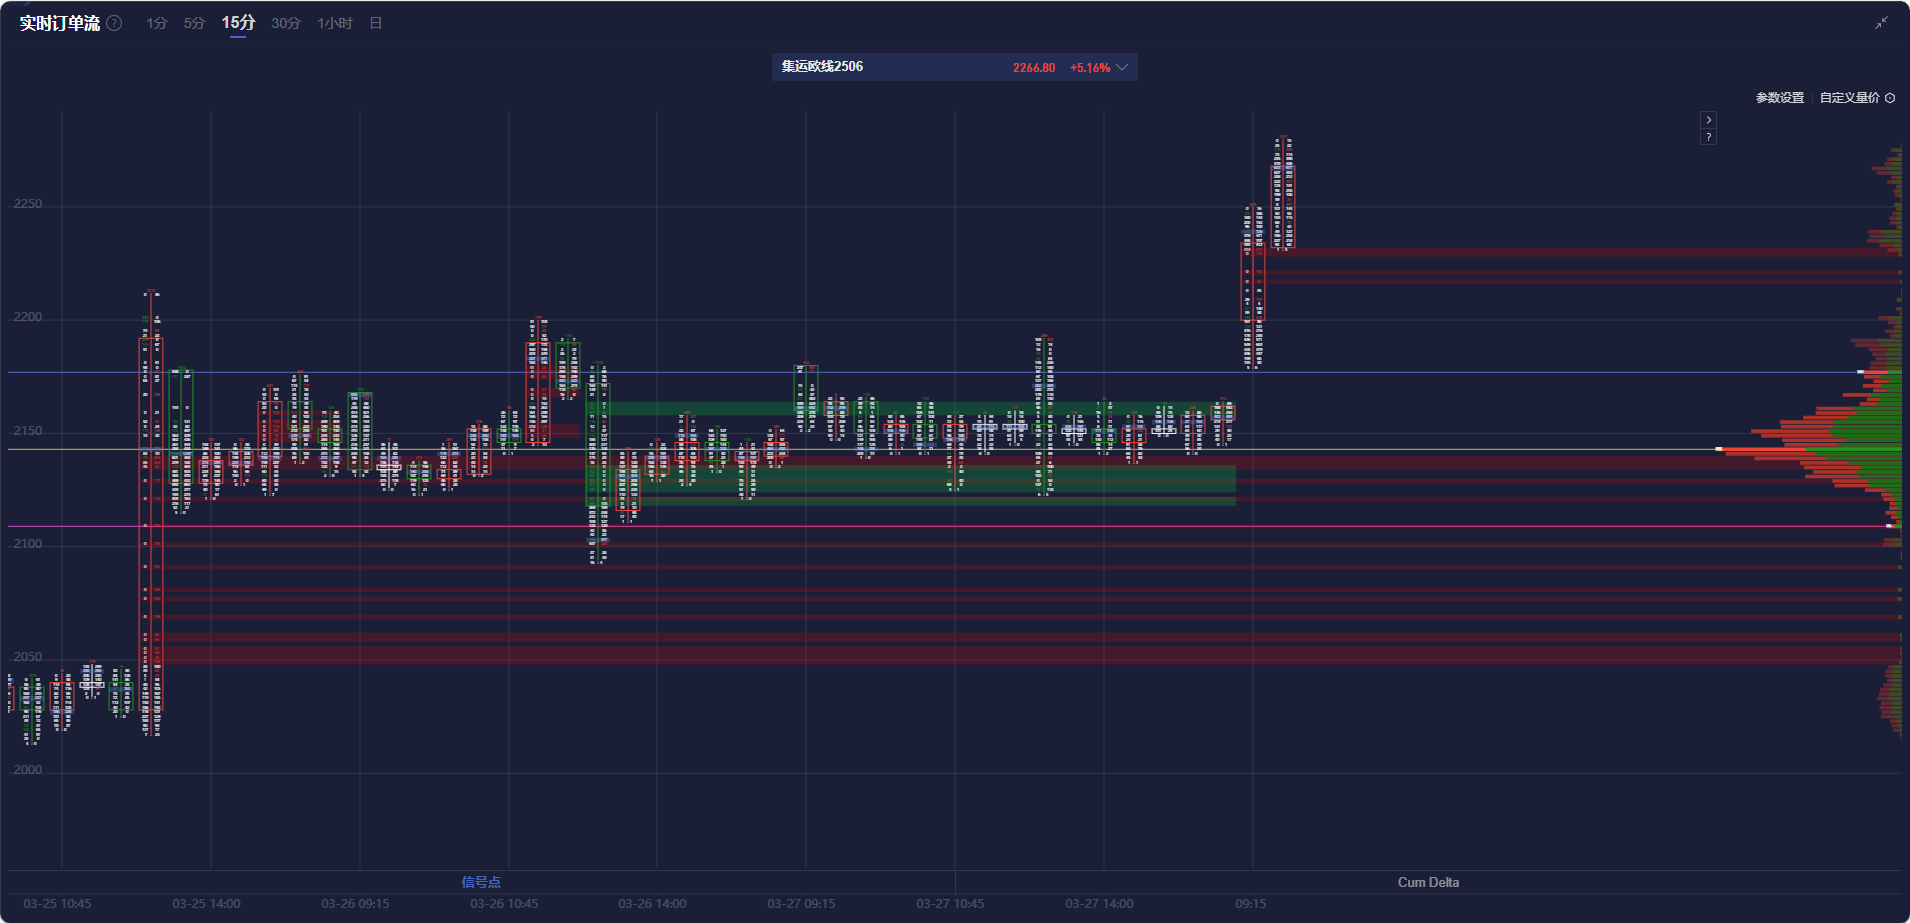This screenshot has height=923, width=1910.
Task: Click the highest footprint candle near 2270
Action: click(x=1283, y=193)
